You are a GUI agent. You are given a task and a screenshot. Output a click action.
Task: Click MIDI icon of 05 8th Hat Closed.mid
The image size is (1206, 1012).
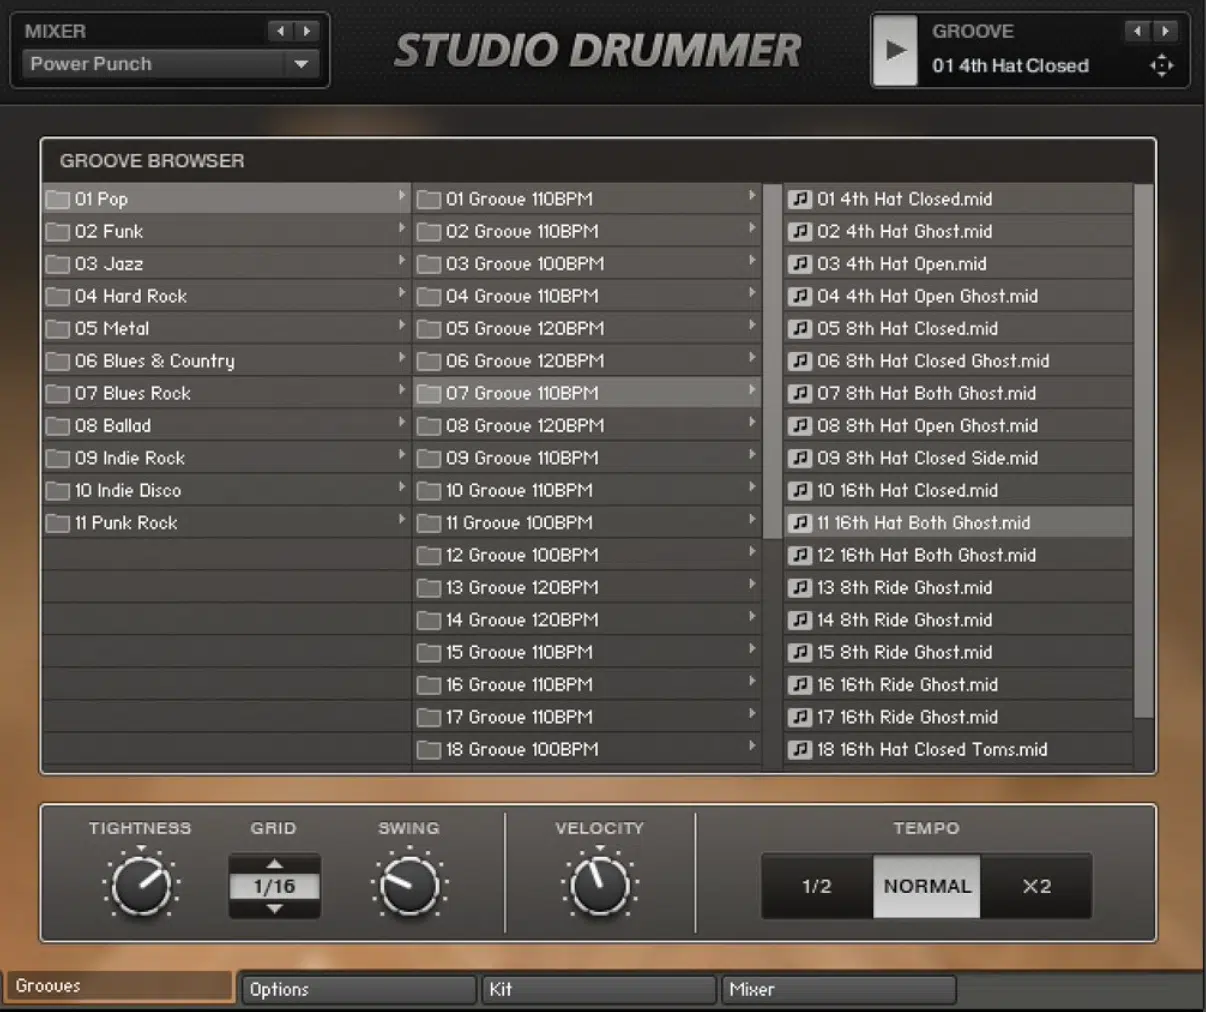pos(800,329)
